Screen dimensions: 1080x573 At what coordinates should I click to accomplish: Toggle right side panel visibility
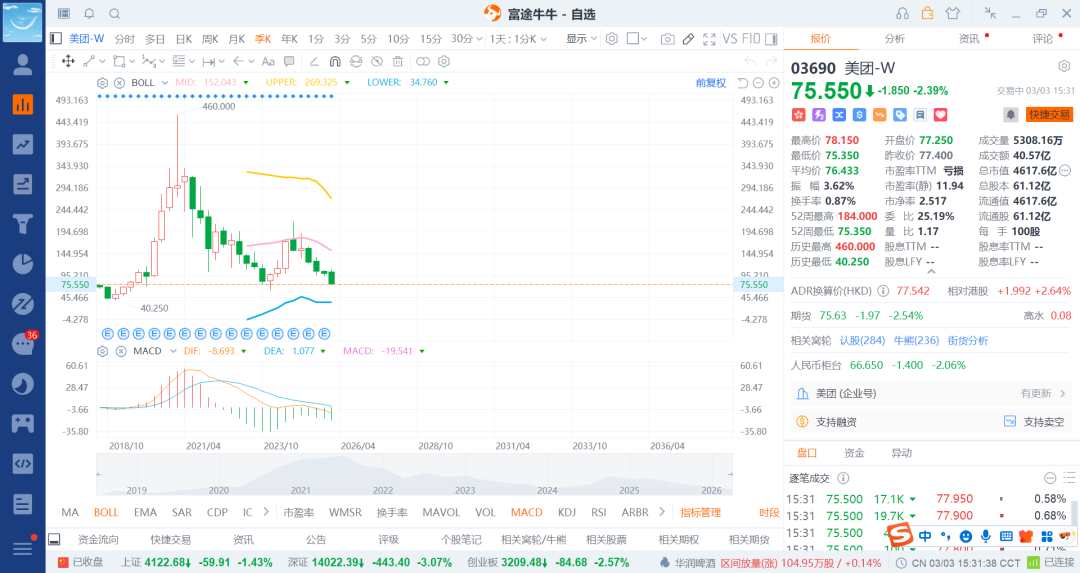point(771,39)
